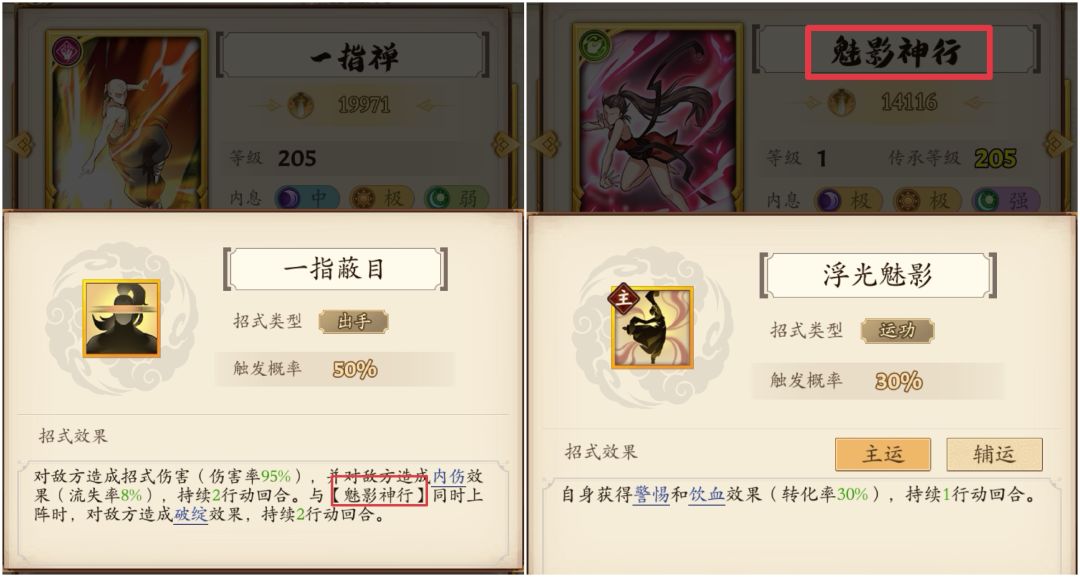Viewport: 1080px width, 577px height.
Task: Click the green 强 inner-breath icon
Action: click(x=986, y=201)
